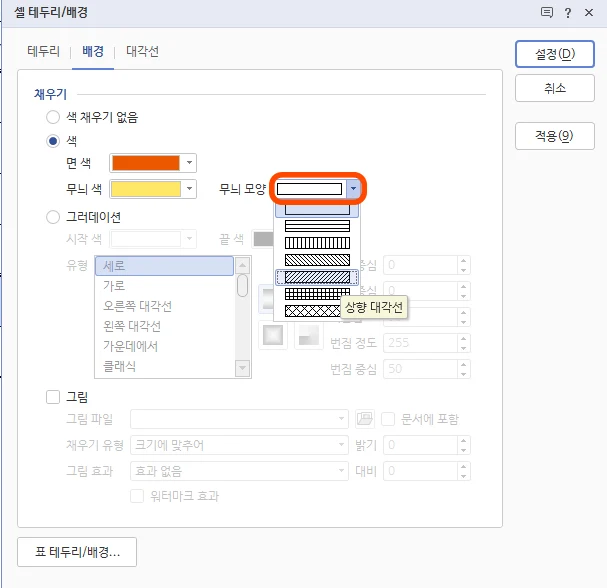
Task: Select the vertical lines pattern option
Action: 317,243
